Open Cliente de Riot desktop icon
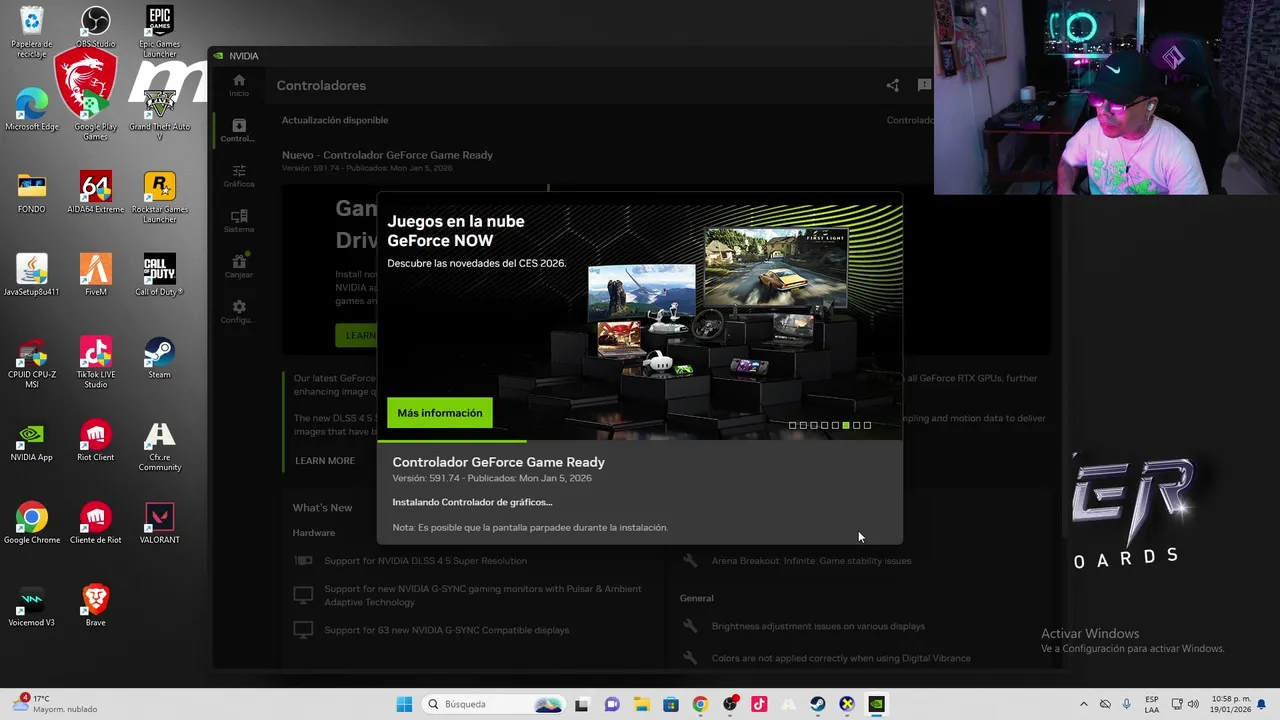 (x=96, y=523)
